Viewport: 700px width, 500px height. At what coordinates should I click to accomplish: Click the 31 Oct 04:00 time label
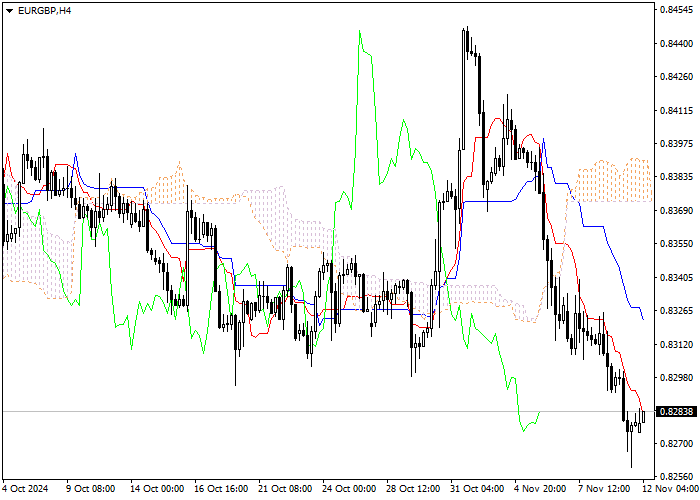pyautogui.click(x=477, y=489)
